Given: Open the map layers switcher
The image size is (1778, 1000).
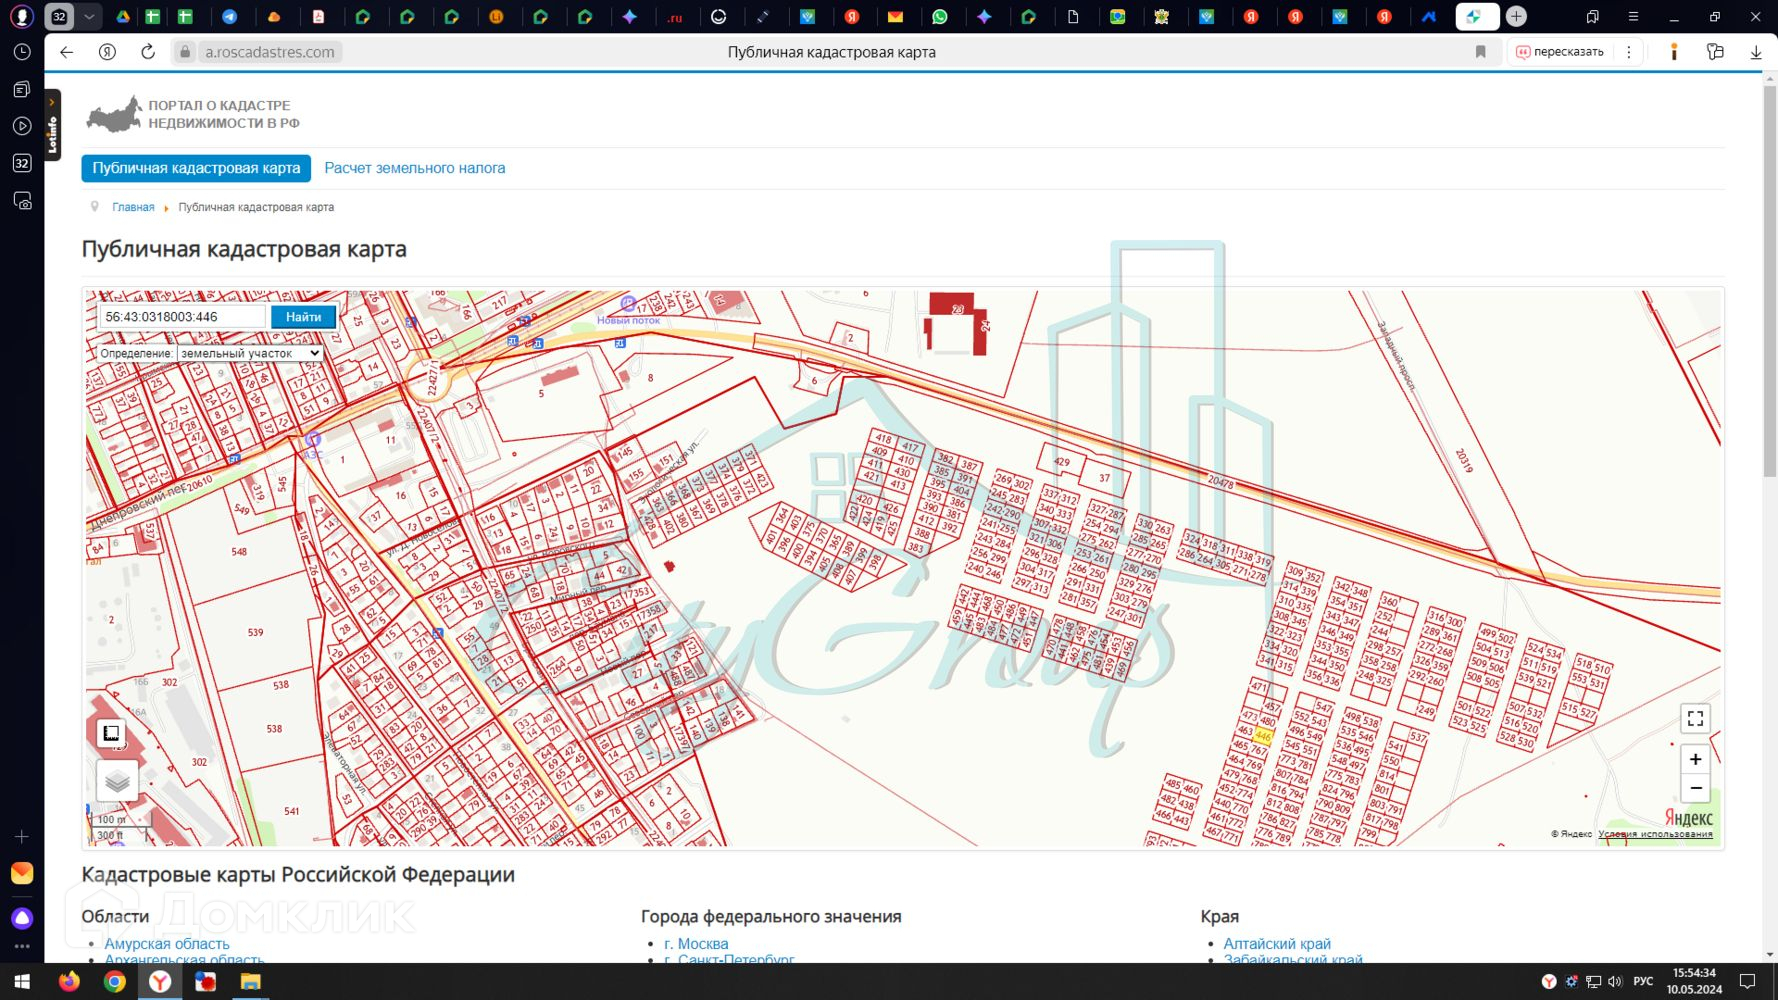Looking at the screenshot, I should pos(117,781).
